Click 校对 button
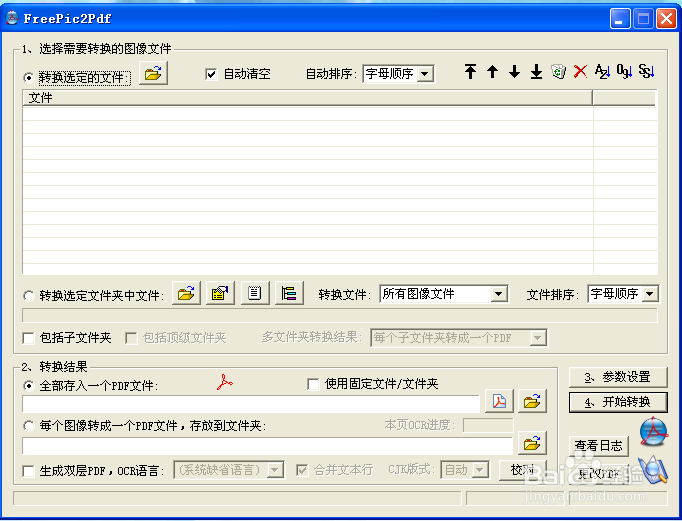The width and height of the screenshot is (682, 521). 522,470
